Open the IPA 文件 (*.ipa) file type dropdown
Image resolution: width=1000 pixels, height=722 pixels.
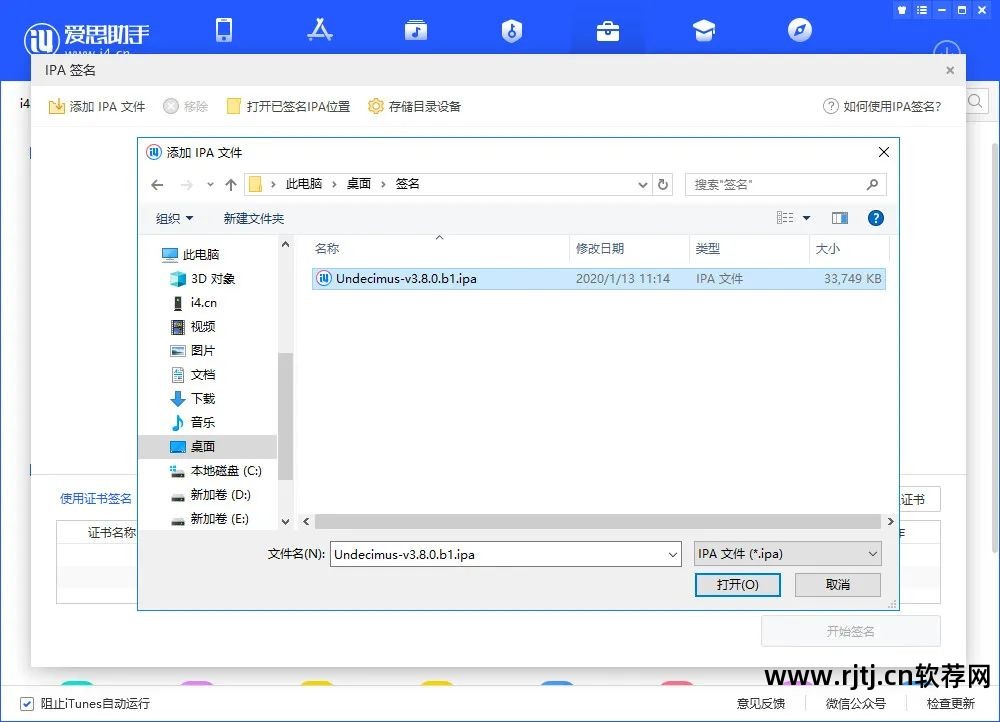(x=787, y=553)
